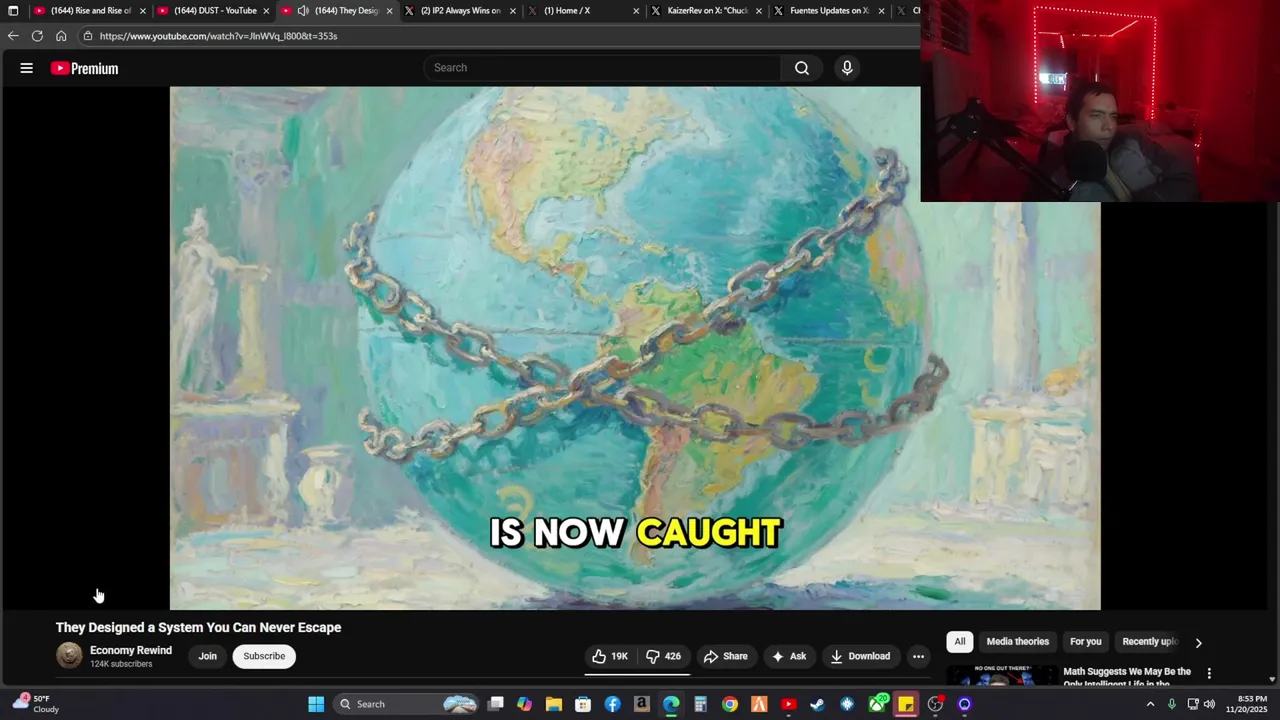Select Recently uploaded filter chip
Screen dimensions: 1280x720
click(x=1150, y=642)
